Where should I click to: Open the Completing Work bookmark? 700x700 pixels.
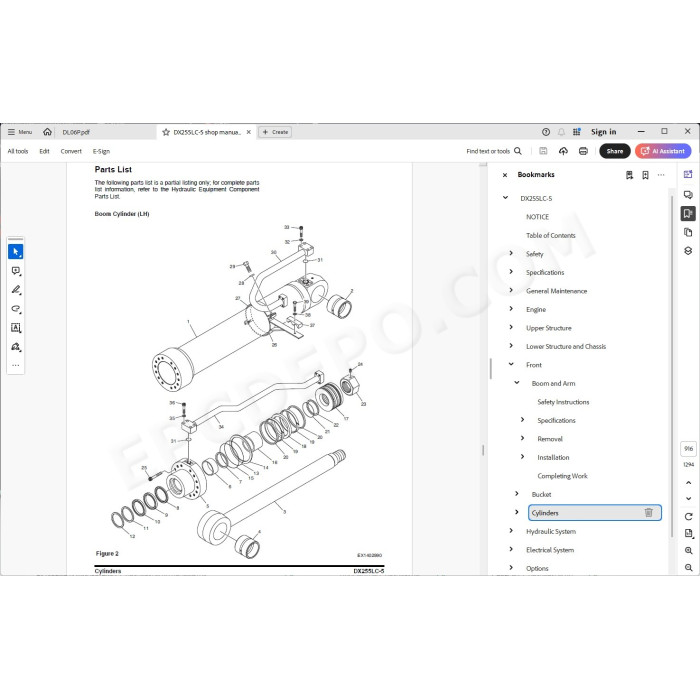point(562,476)
